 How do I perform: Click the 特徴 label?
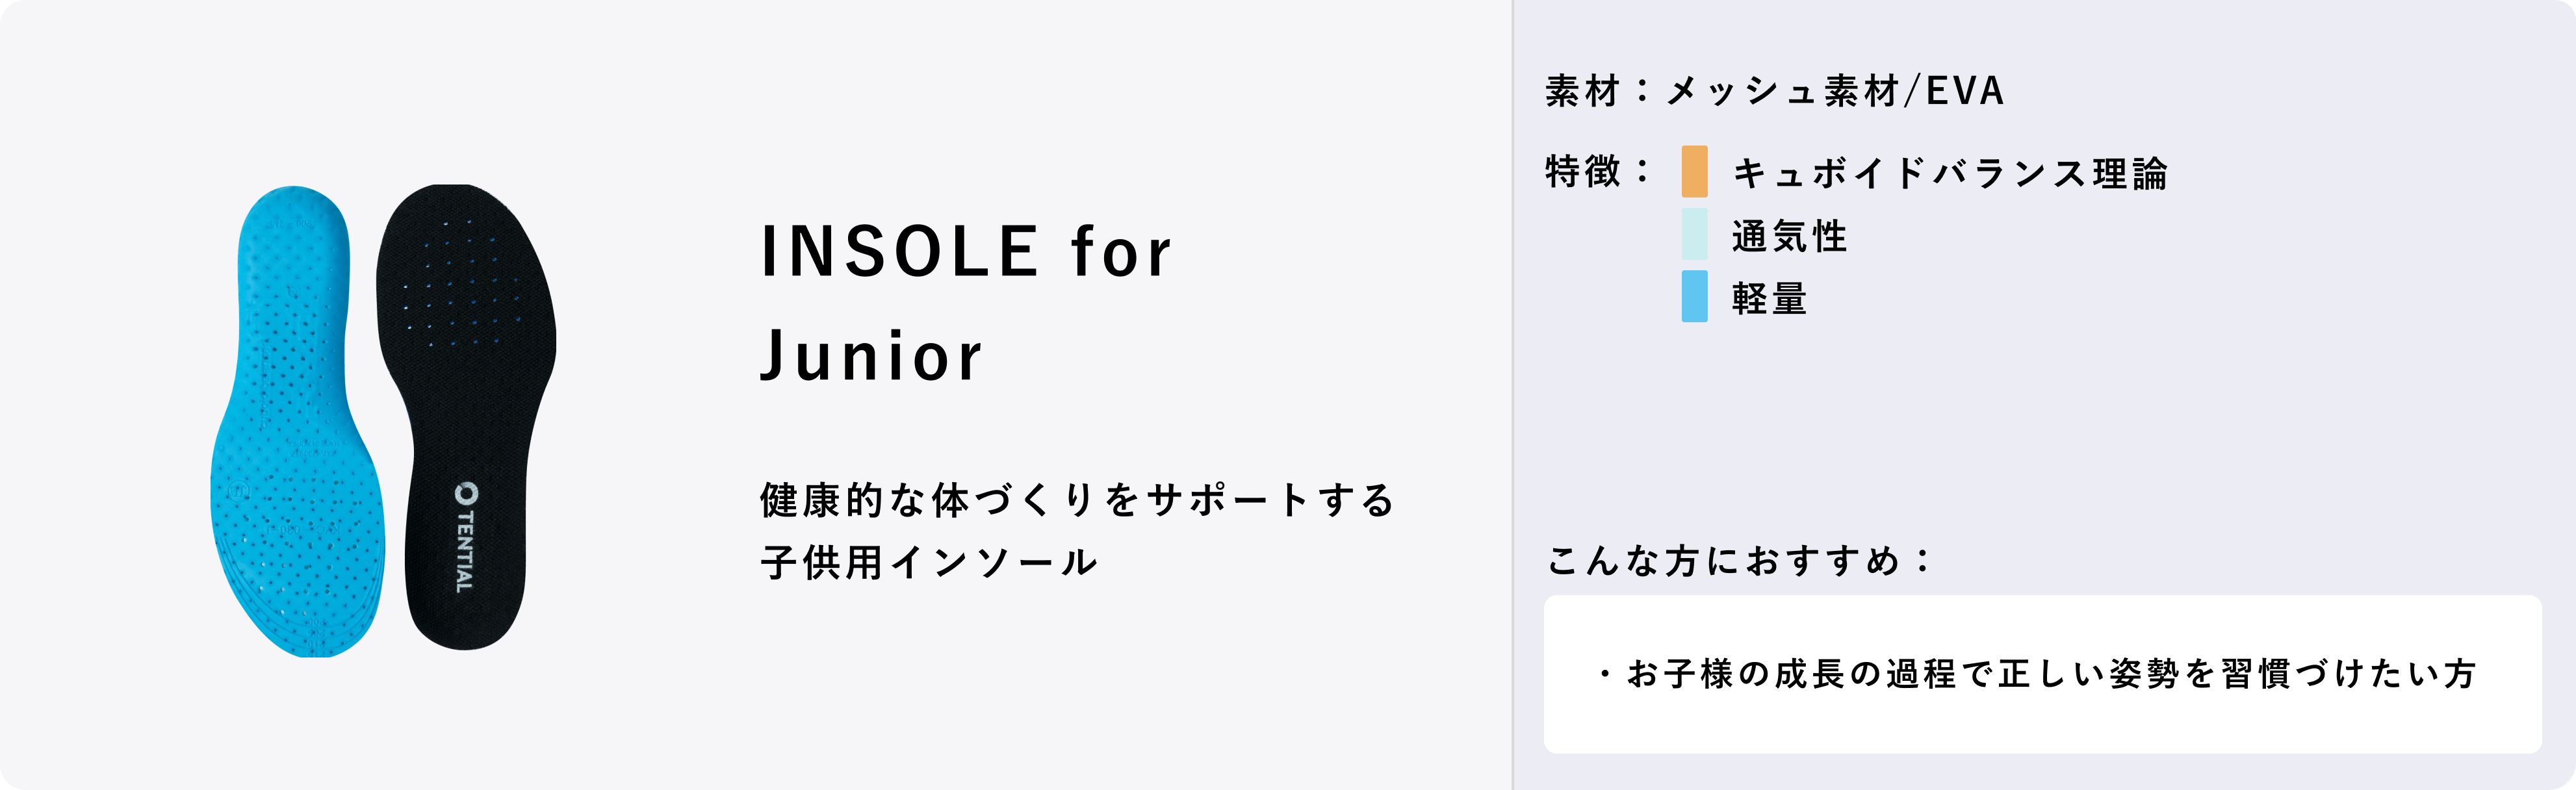1582,171
